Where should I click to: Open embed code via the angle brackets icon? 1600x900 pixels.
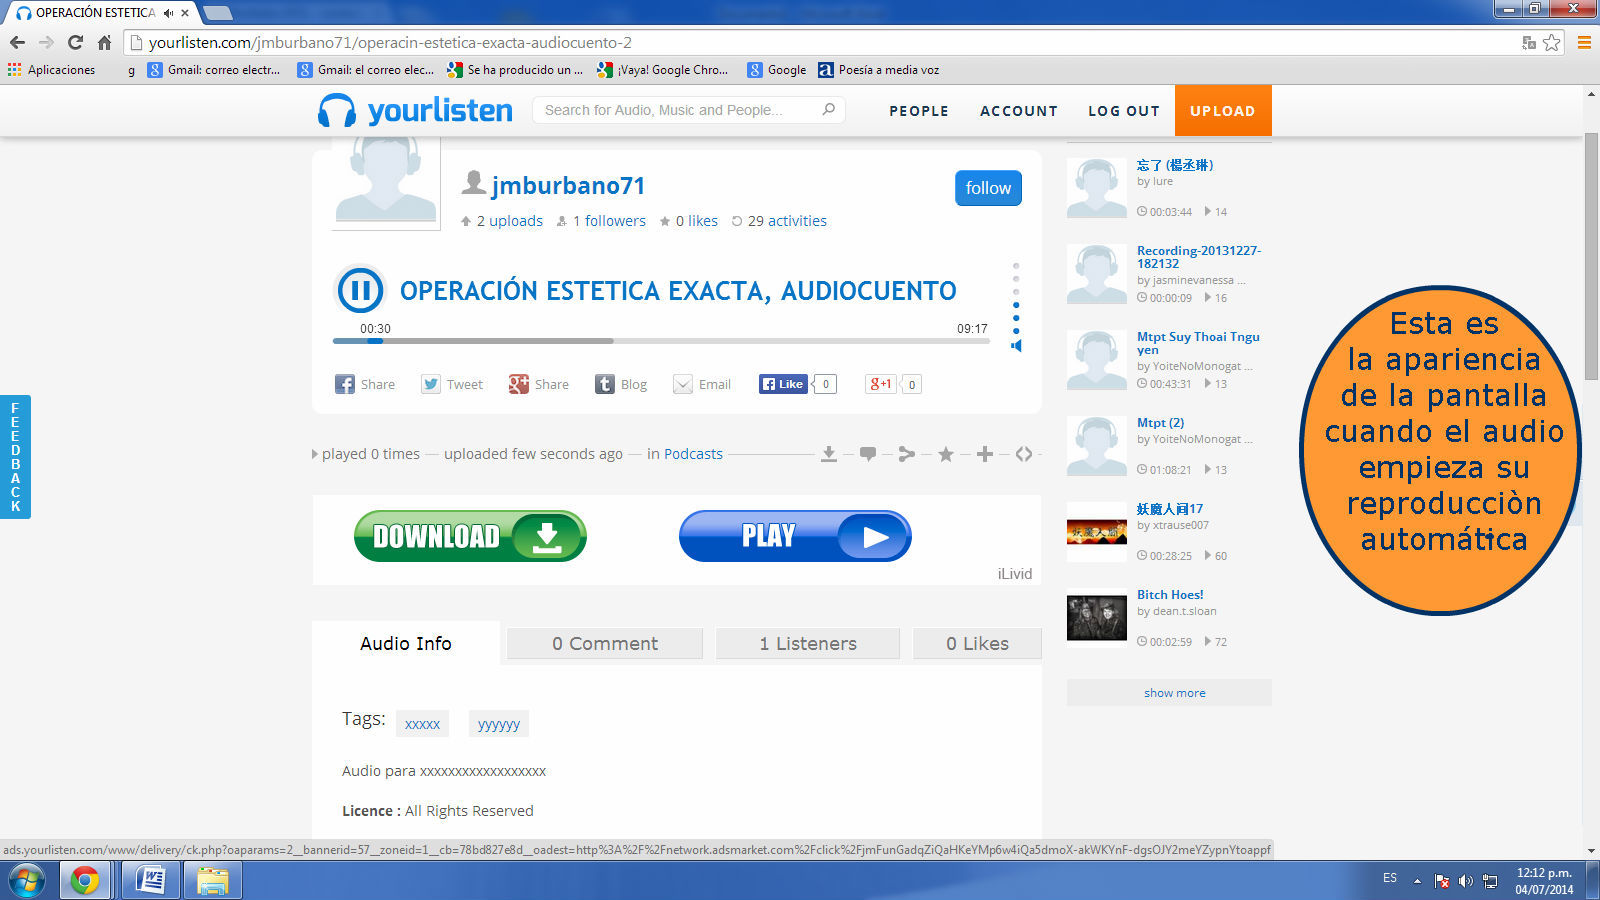coord(1024,454)
